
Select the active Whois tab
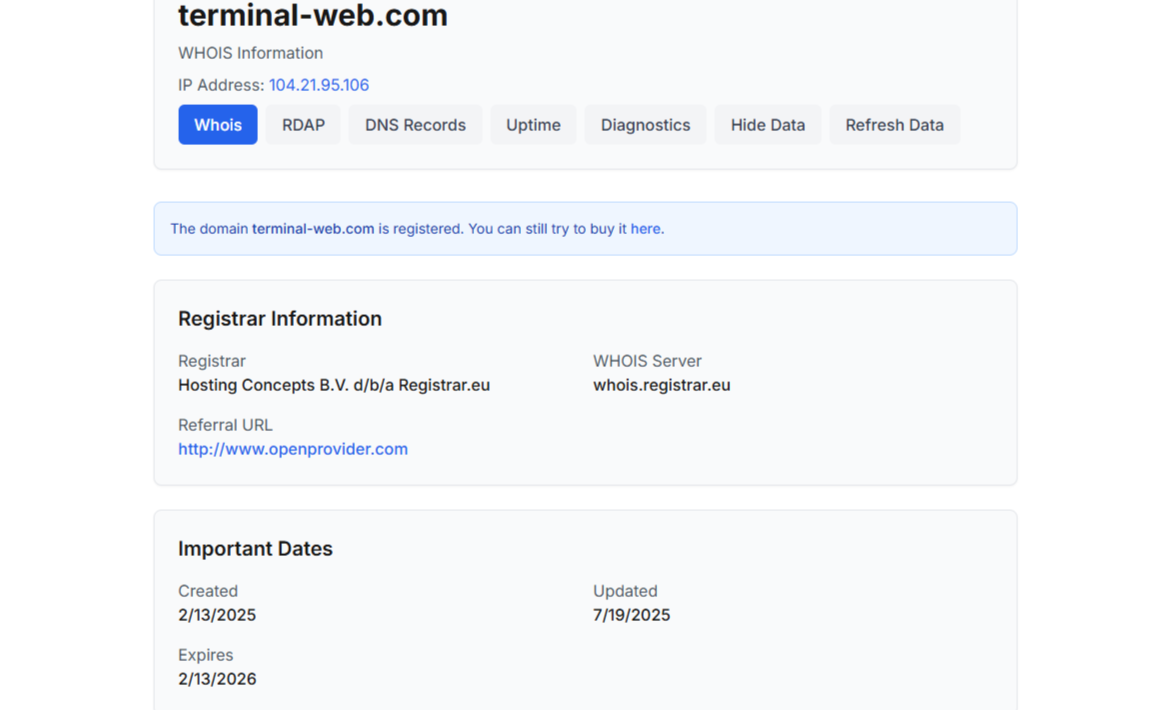(217, 124)
